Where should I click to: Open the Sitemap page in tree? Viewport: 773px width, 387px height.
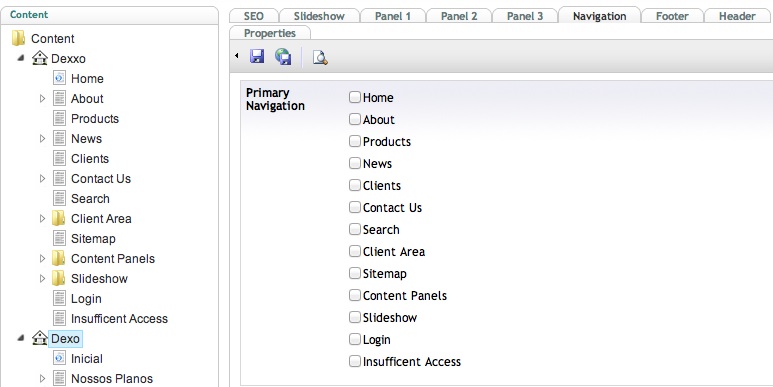point(93,238)
